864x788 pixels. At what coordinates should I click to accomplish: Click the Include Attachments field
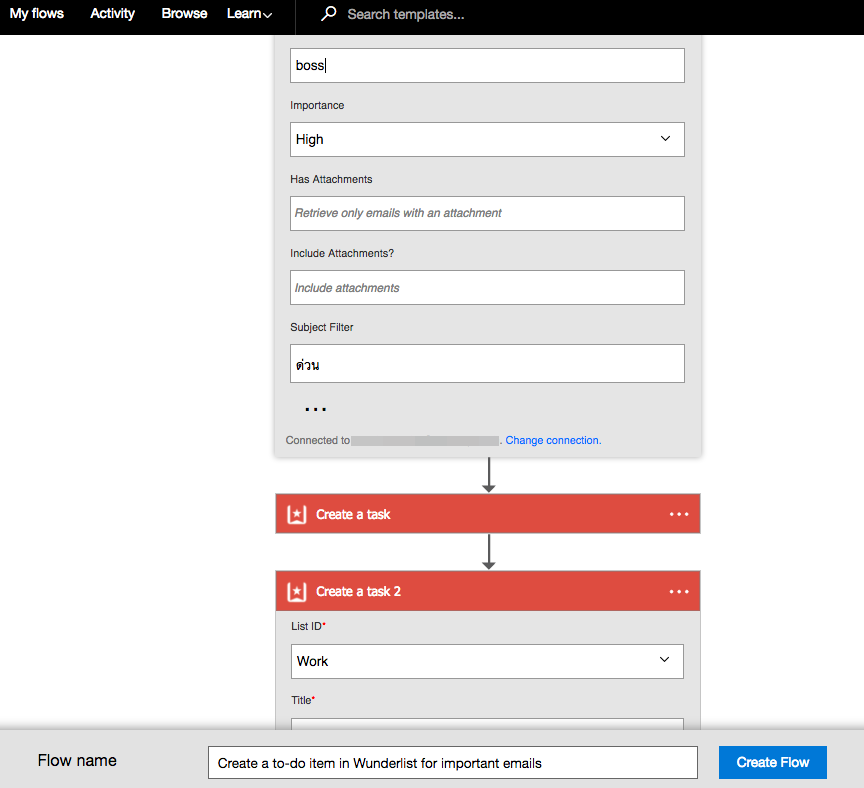[x=487, y=287]
